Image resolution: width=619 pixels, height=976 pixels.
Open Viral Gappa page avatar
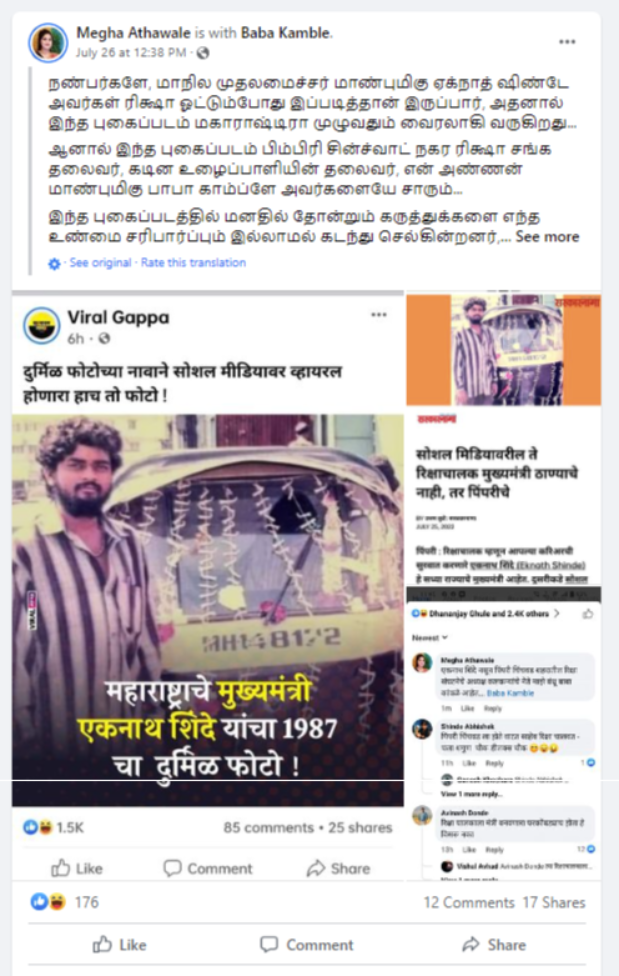42,326
